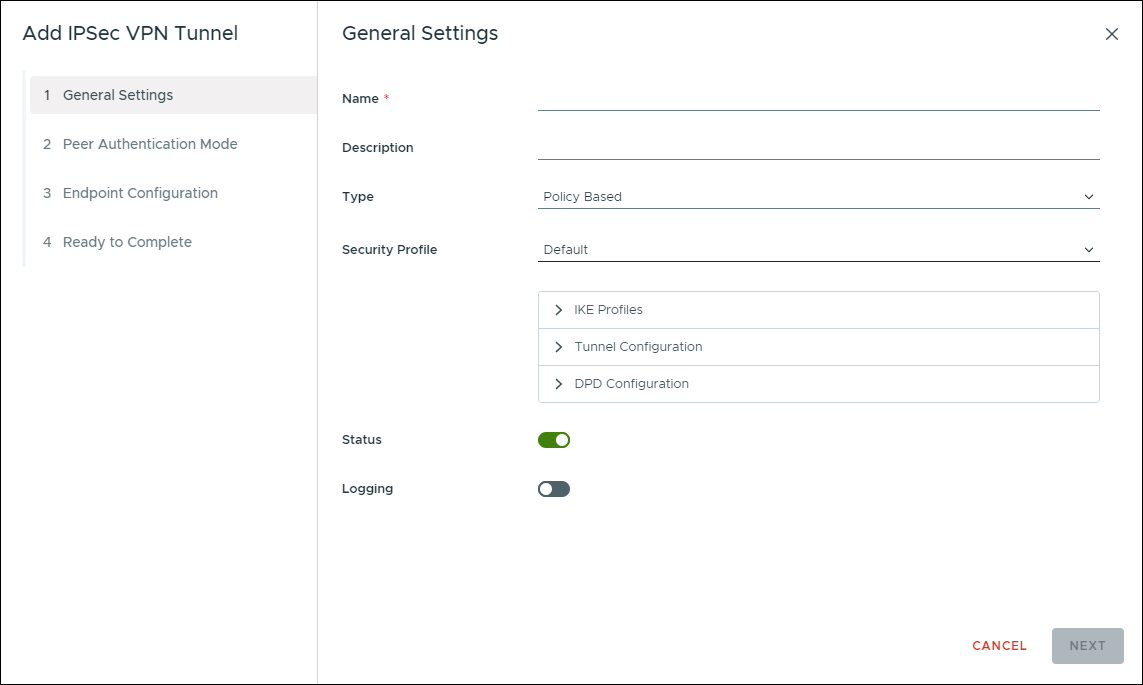Click the Security Profile dropdown chevron
Image resolution: width=1143 pixels, height=685 pixels.
(1090, 249)
